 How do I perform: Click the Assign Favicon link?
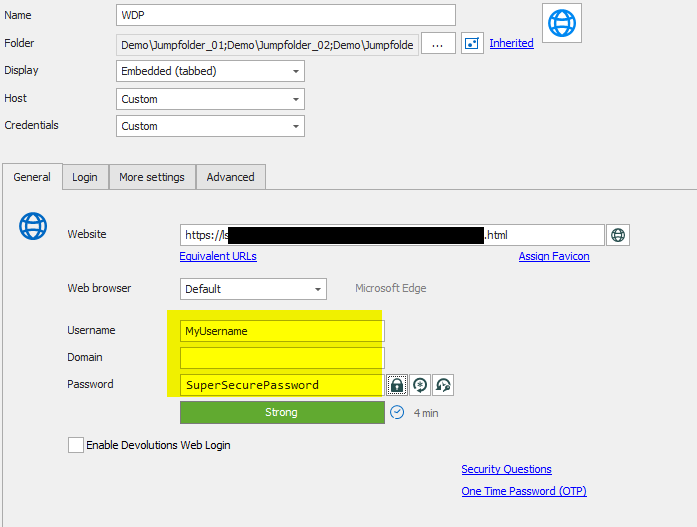pos(554,256)
